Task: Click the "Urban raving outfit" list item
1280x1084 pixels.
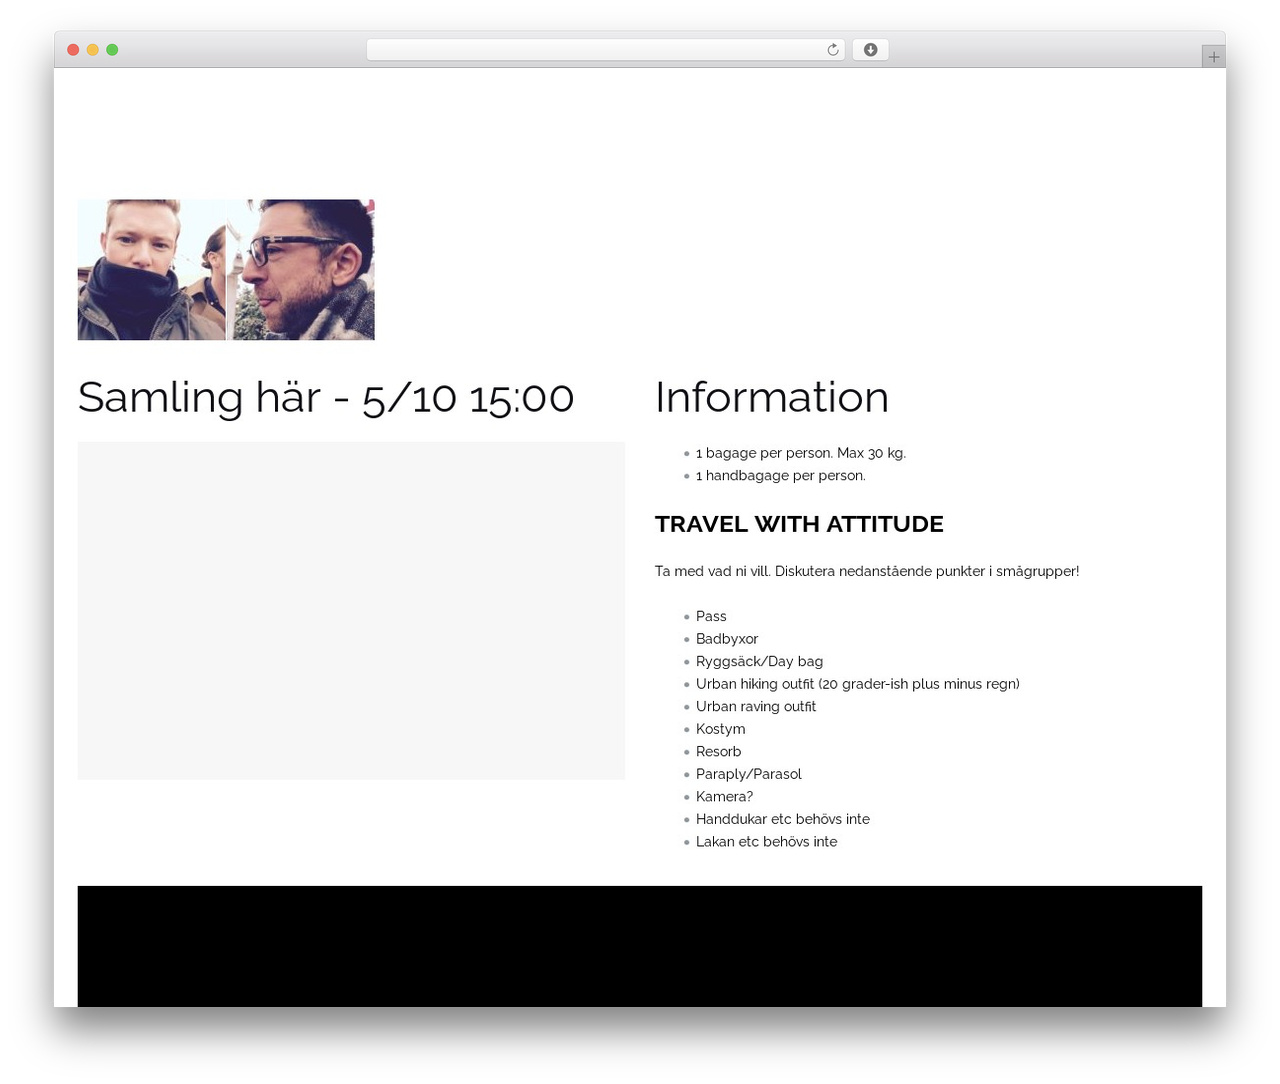Action: [756, 706]
